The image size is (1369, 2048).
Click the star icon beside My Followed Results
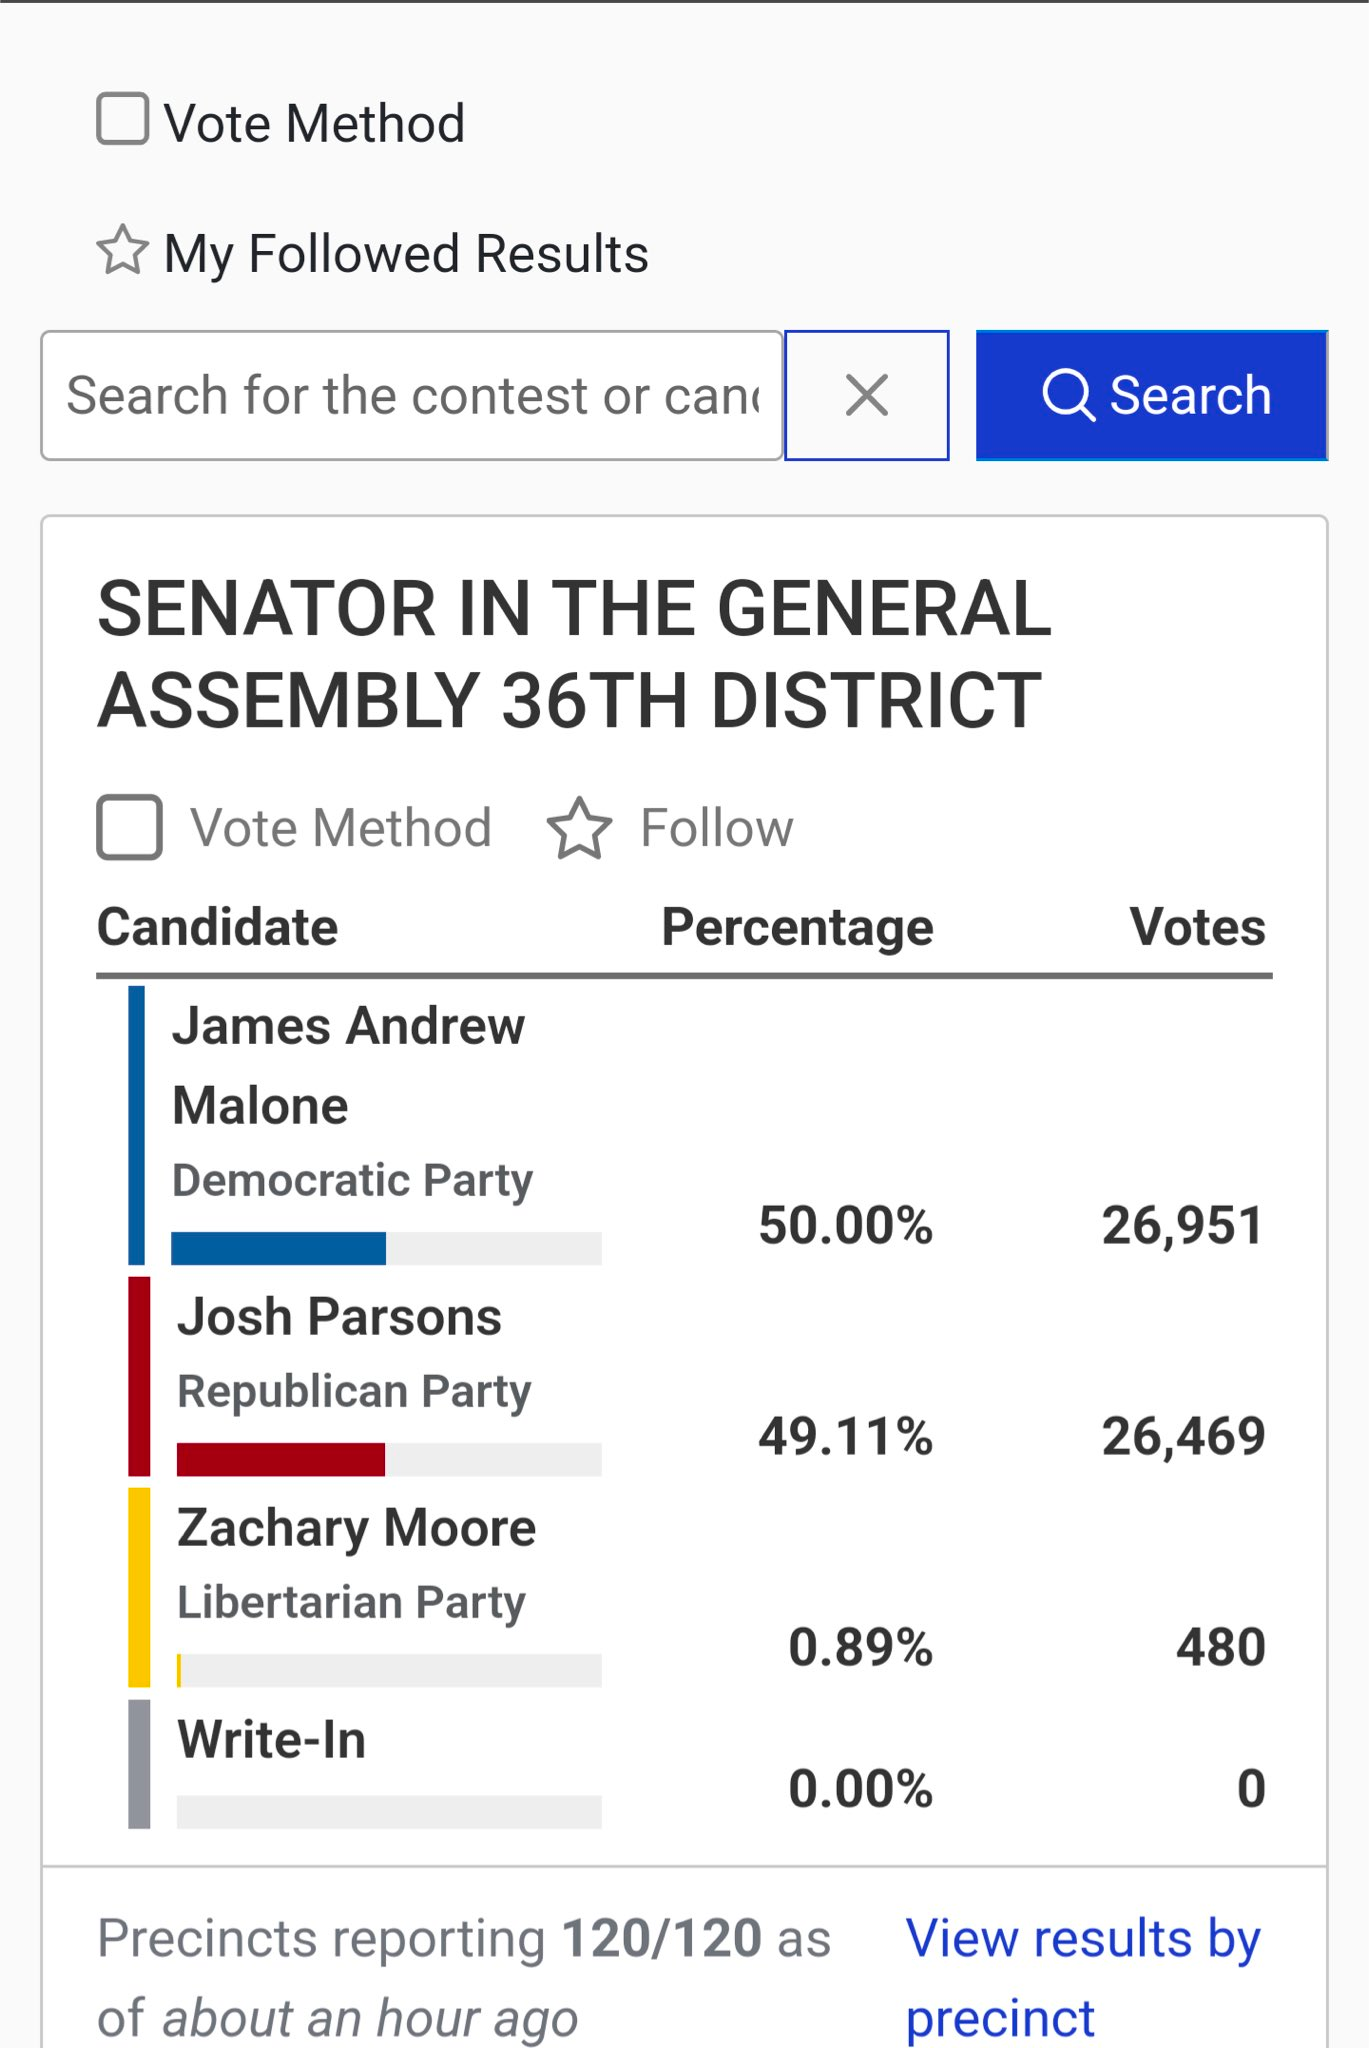pyautogui.click(x=123, y=250)
